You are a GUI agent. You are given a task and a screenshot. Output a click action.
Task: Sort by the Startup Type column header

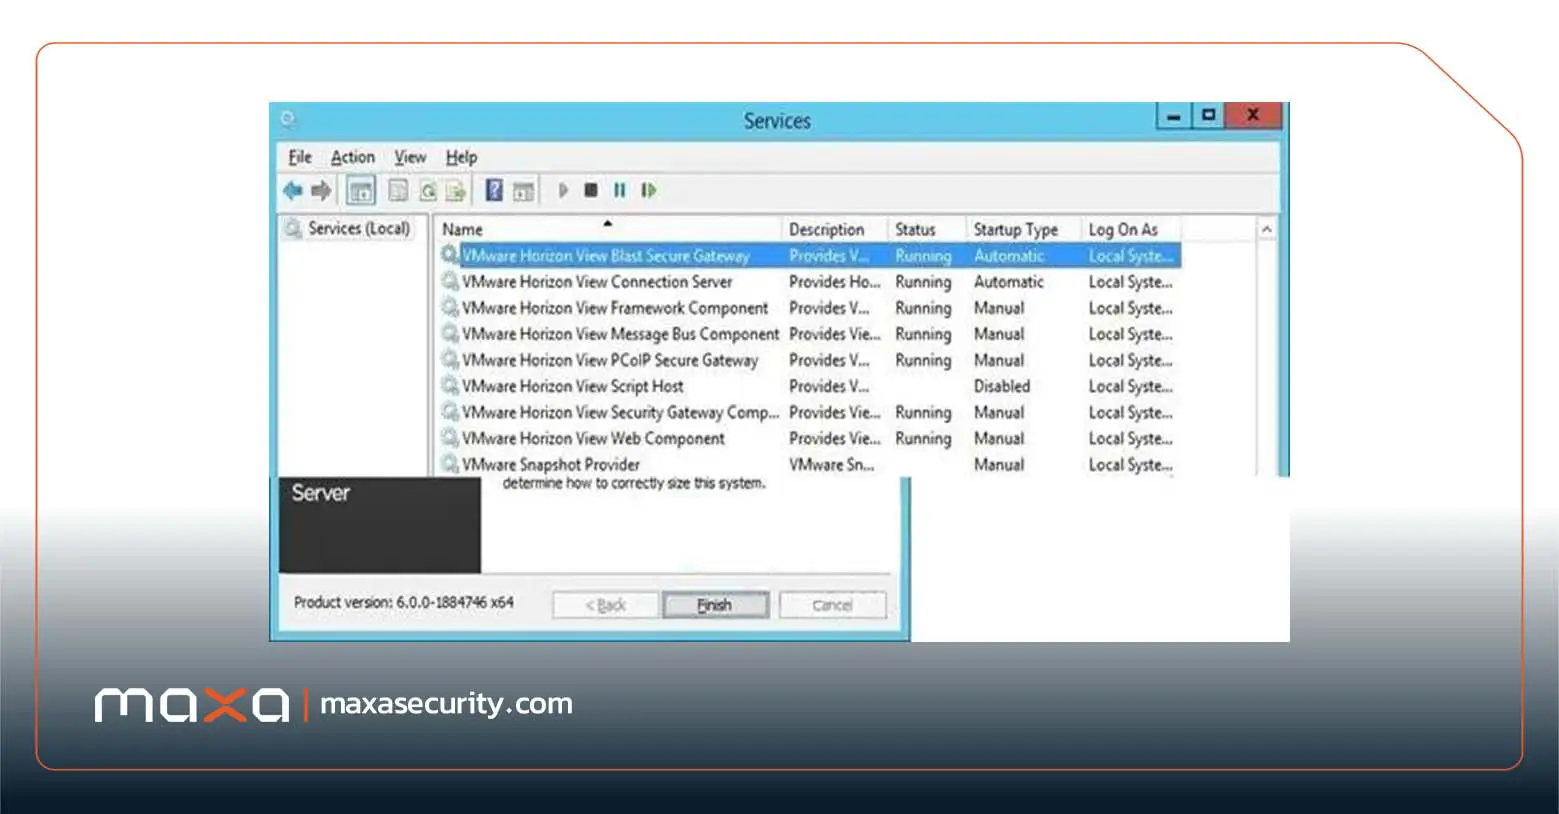point(1023,229)
